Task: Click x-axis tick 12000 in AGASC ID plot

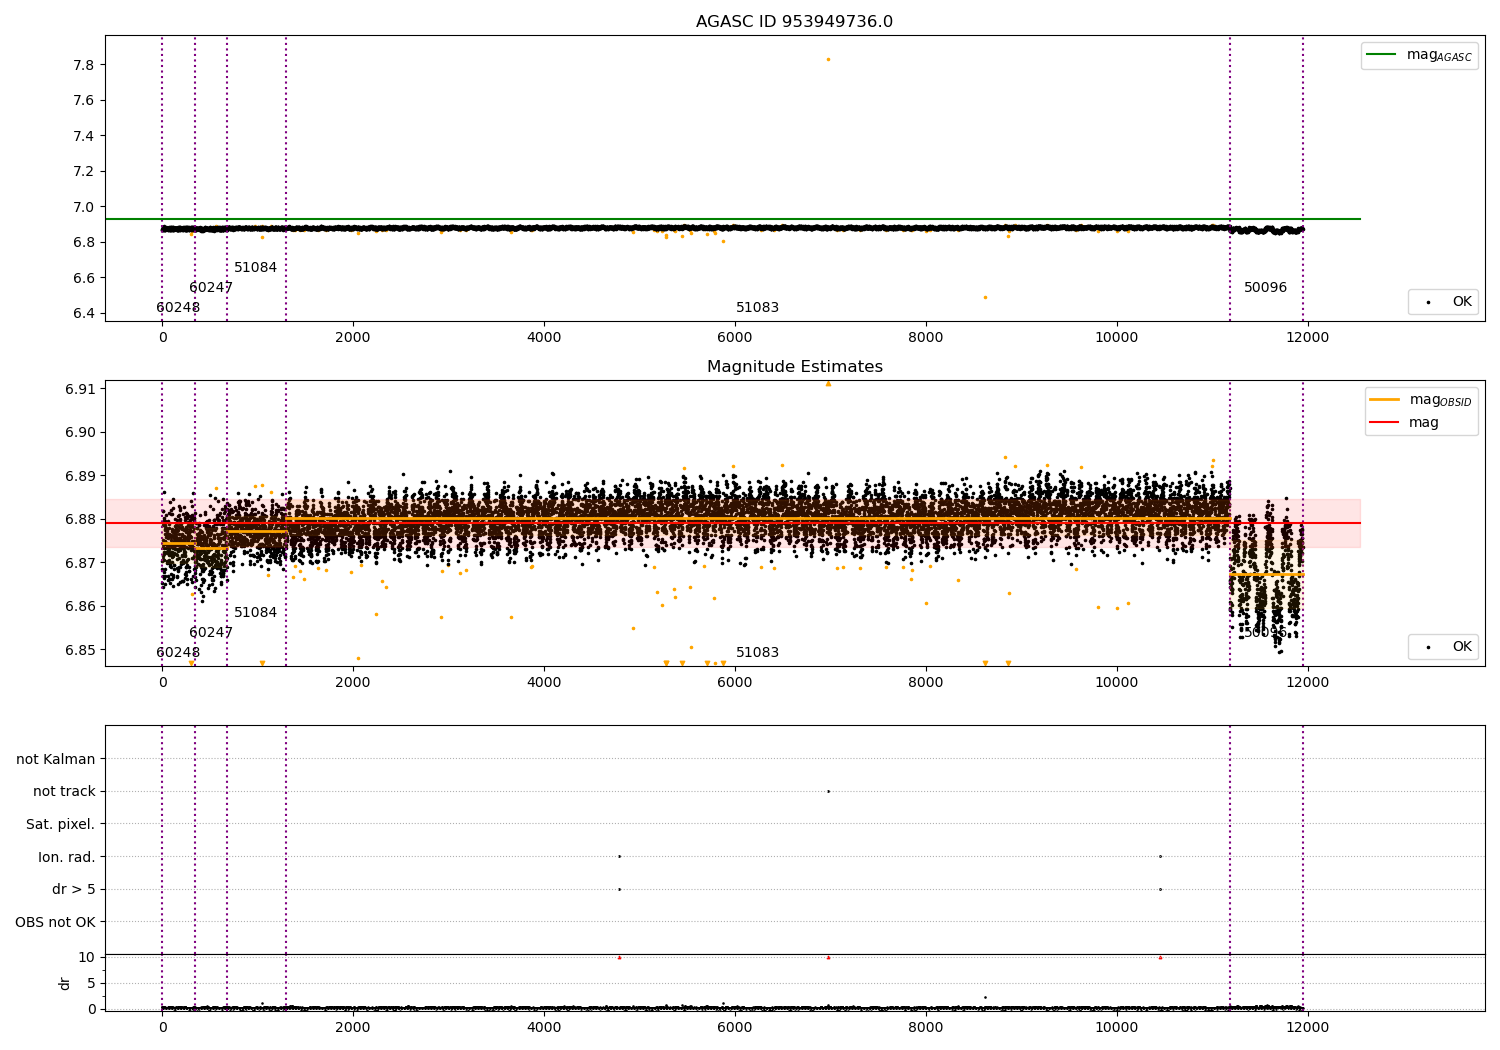Action: coord(1307,338)
